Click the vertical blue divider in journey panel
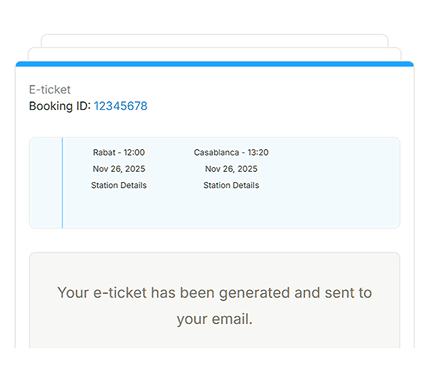Viewport: 437px width, 367px height. tap(62, 183)
